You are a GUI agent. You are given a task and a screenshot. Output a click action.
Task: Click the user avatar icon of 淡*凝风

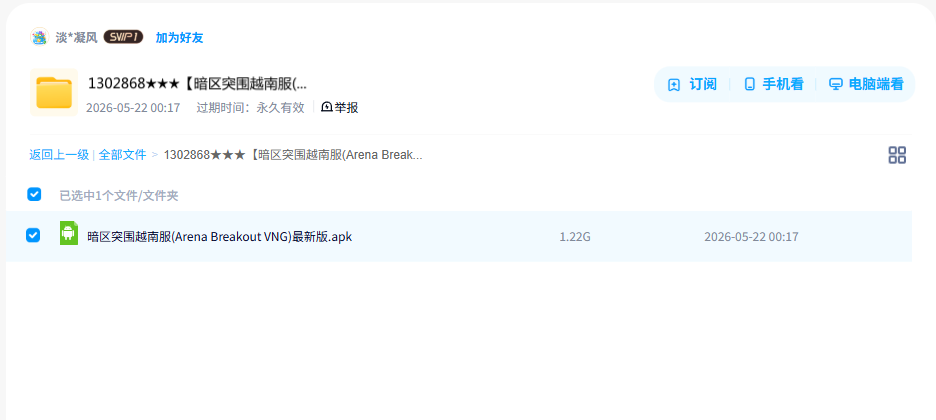click(x=39, y=37)
